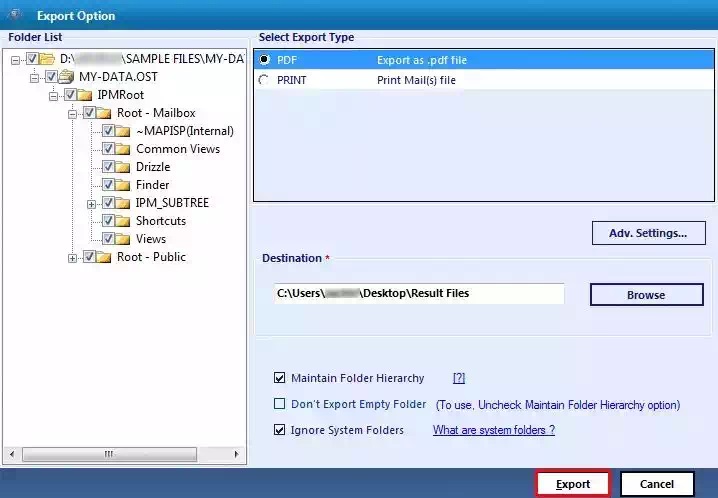Collapse the MY-DATA.OST tree node
This screenshot has height=498, width=718.
point(34,78)
